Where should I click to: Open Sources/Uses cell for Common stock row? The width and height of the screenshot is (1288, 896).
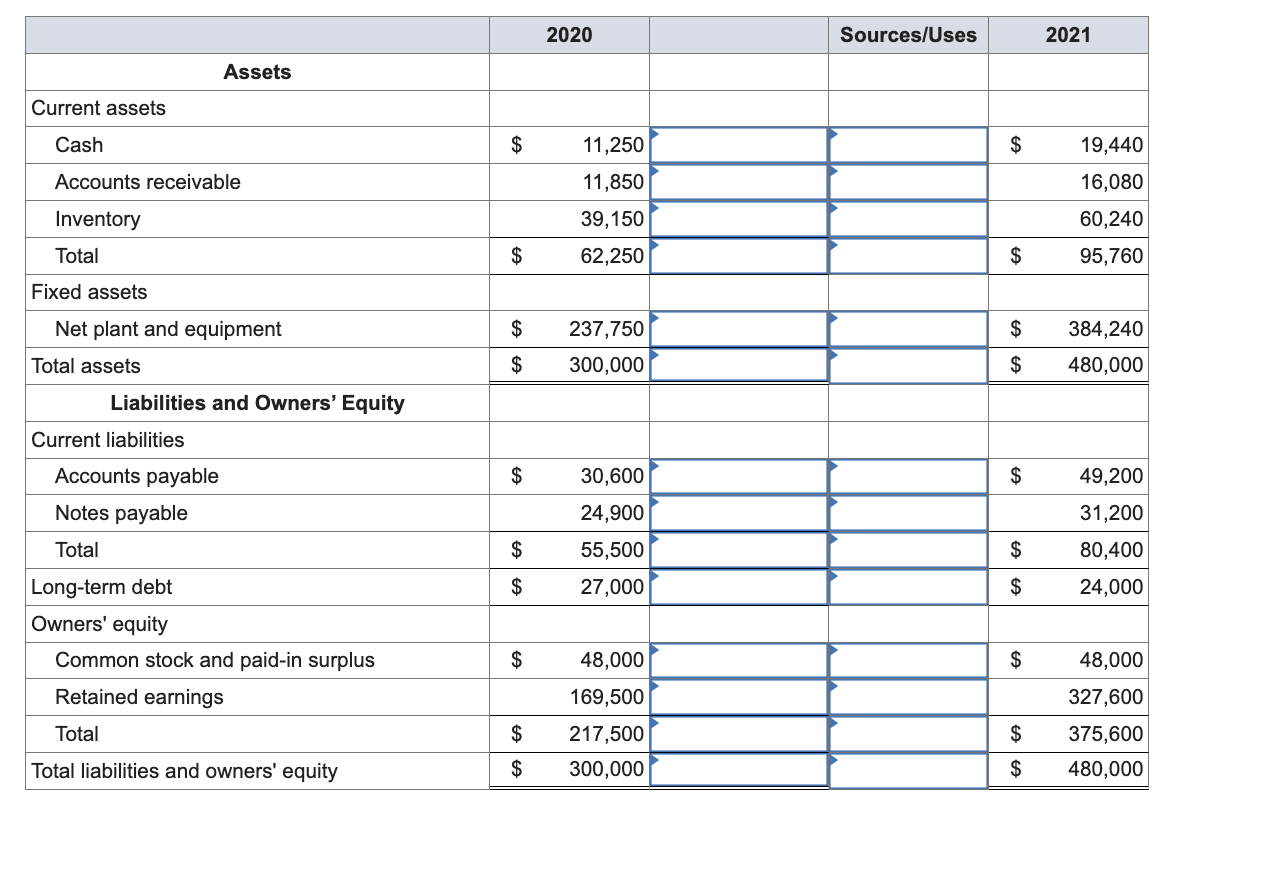click(908, 660)
